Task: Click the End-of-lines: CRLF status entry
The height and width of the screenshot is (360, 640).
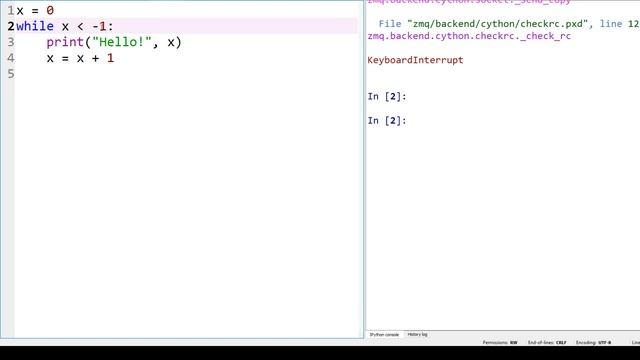Action: (x=547, y=342)
